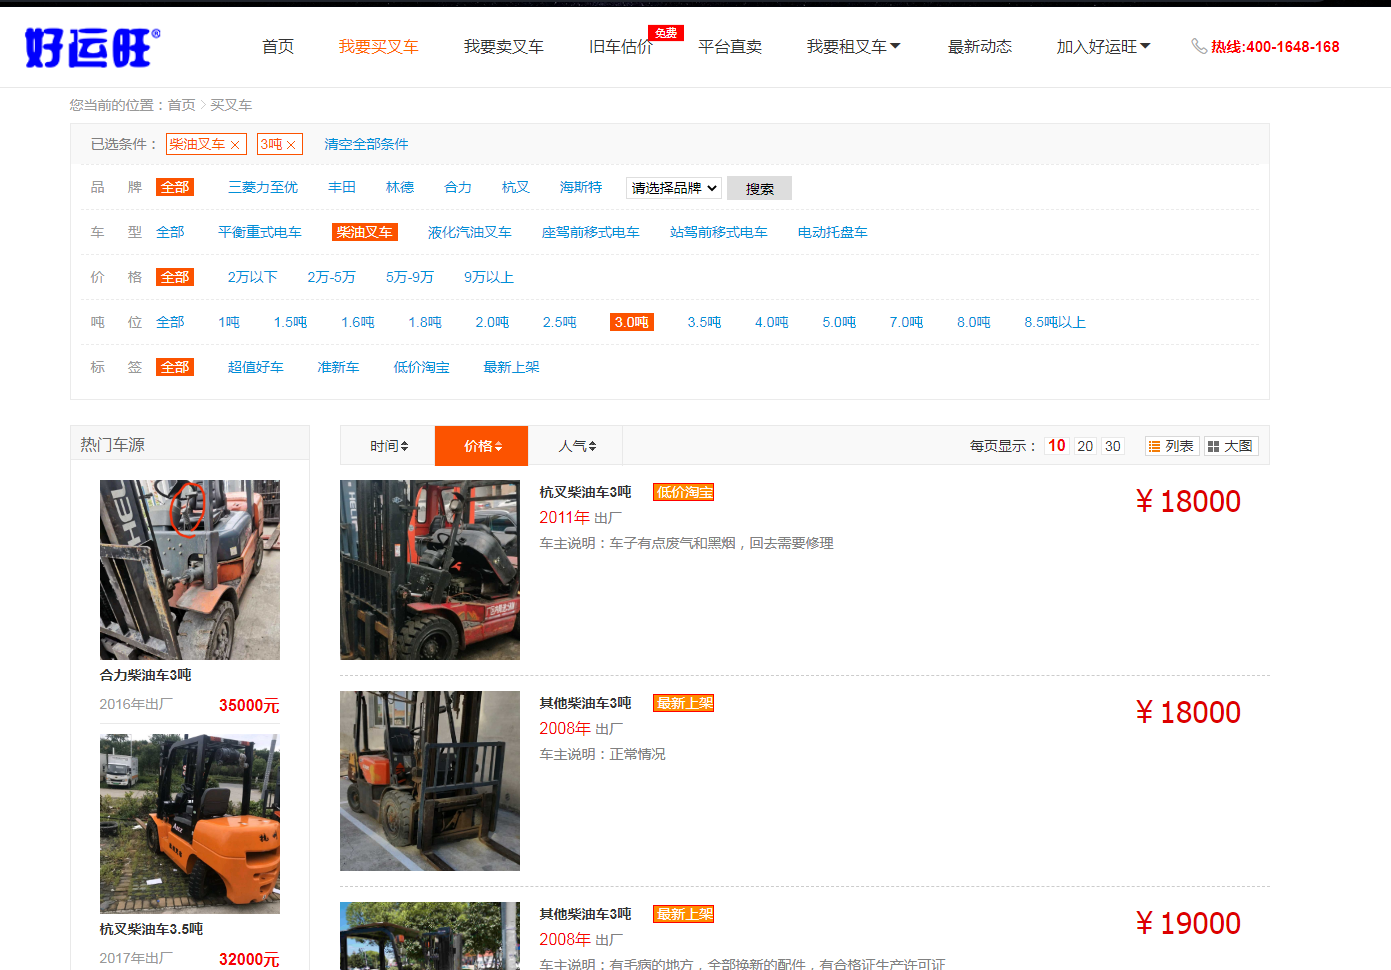The image size is (1391, 970).
Task: Open 我要卖叉车 nav item
Action: pyautogui.click(x=503, y=47)
